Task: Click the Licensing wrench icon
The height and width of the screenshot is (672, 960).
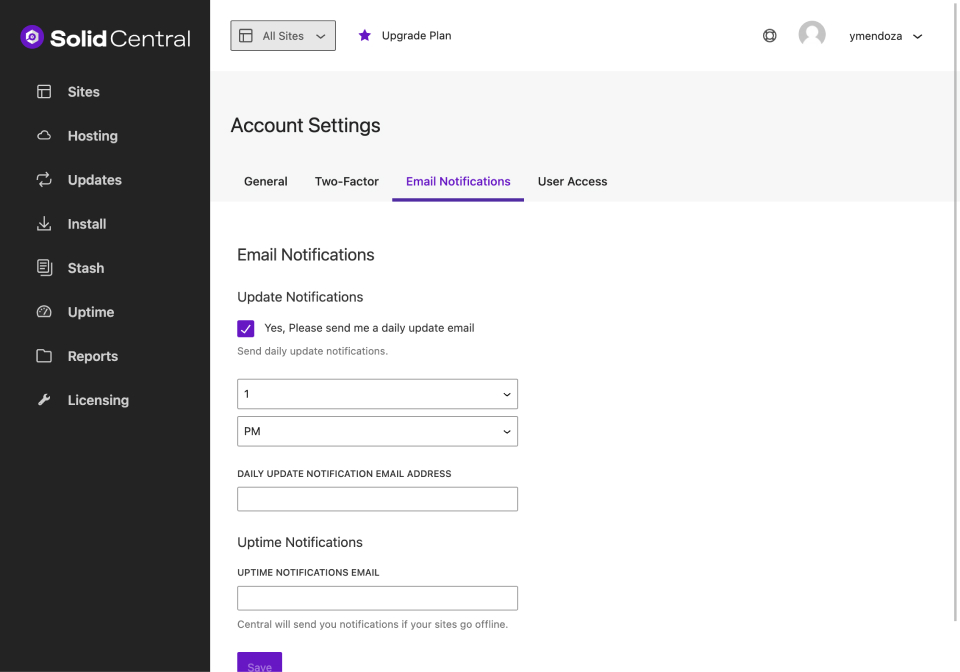Action: click(x=44, y=400)
